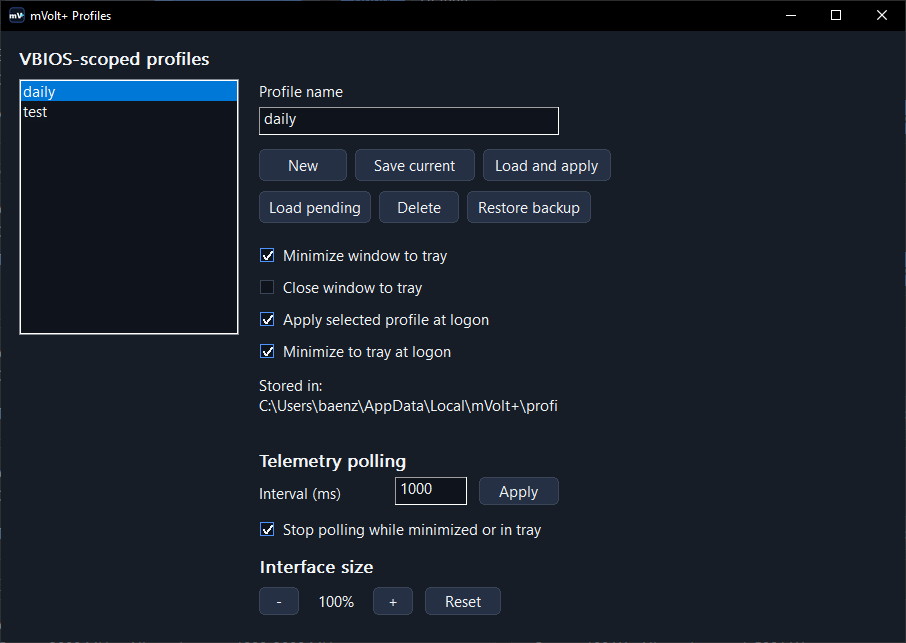Screen dimensions: 906x643
Task: Increase interface size with plus button
Action: pyautogui.click(x=393, y=601)
